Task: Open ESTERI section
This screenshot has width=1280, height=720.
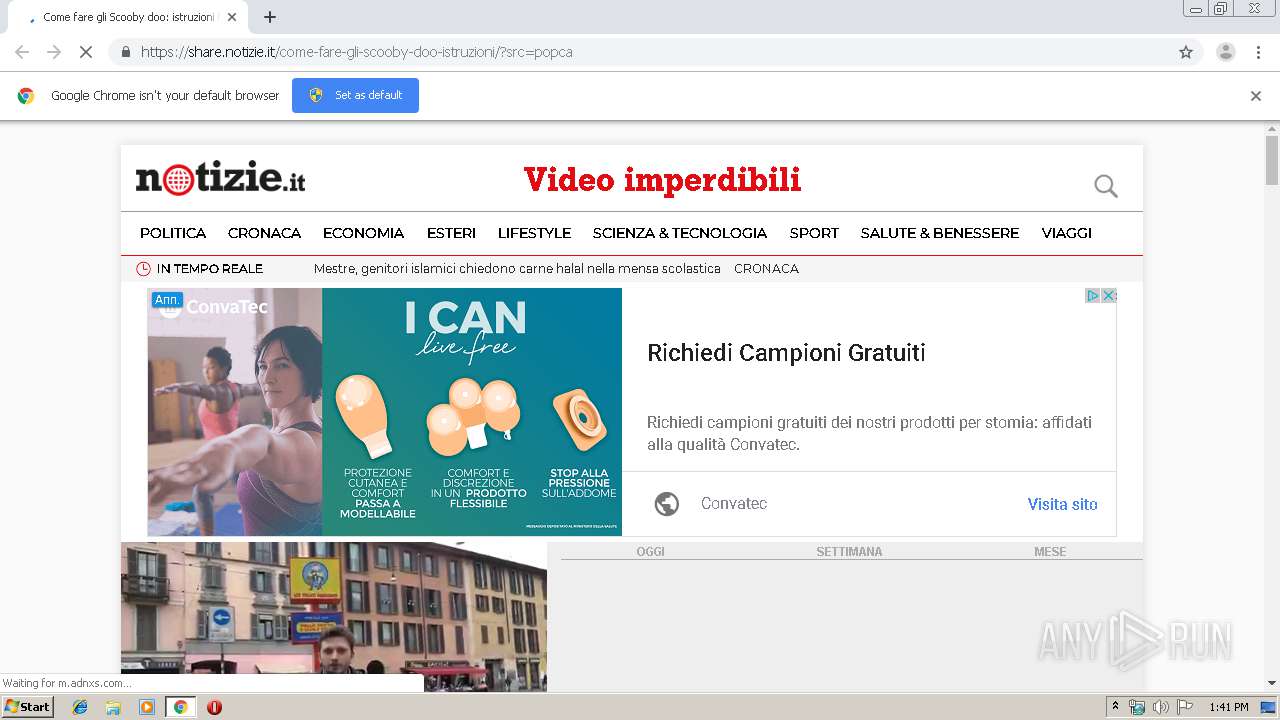Action: coord(451,233)
